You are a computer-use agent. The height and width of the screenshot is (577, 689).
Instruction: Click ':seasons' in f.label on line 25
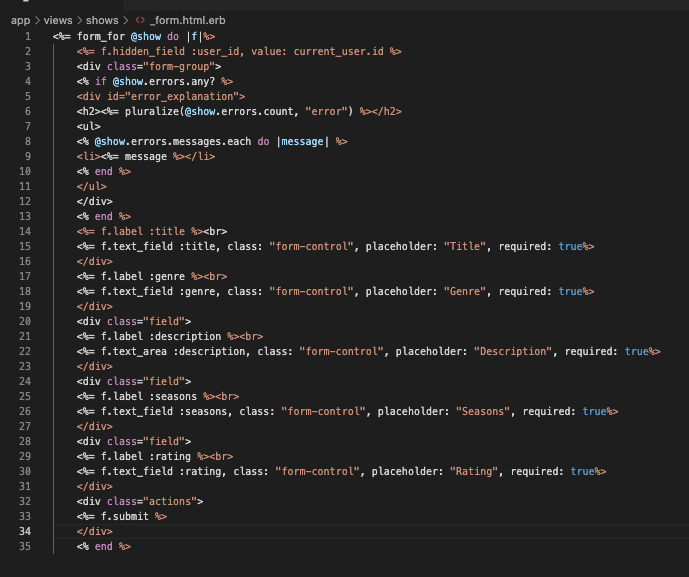click(173, 396)
